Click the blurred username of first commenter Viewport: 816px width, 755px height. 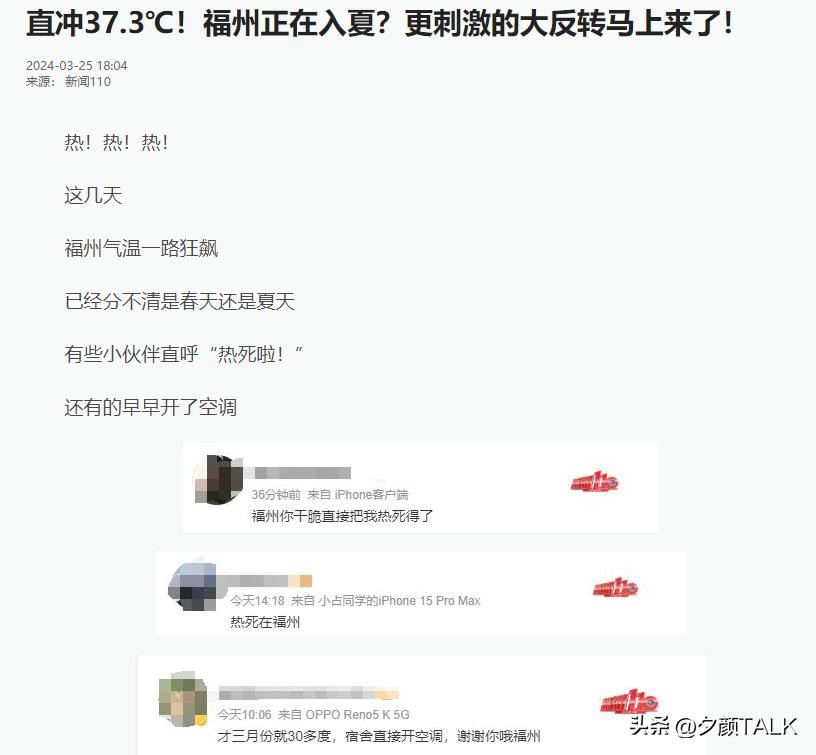tap(302, 473)
